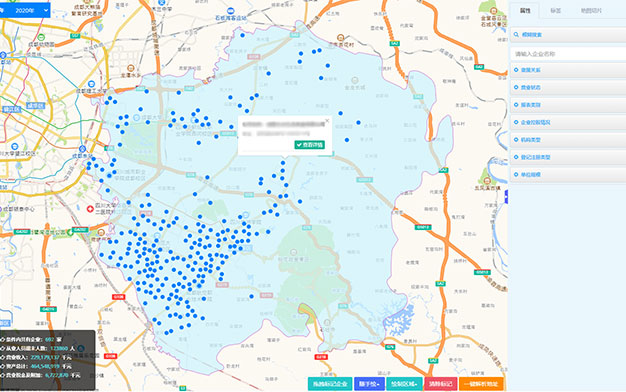Switch to the 标签 tab
Screen dimensions: 626x392
(555, 11)
